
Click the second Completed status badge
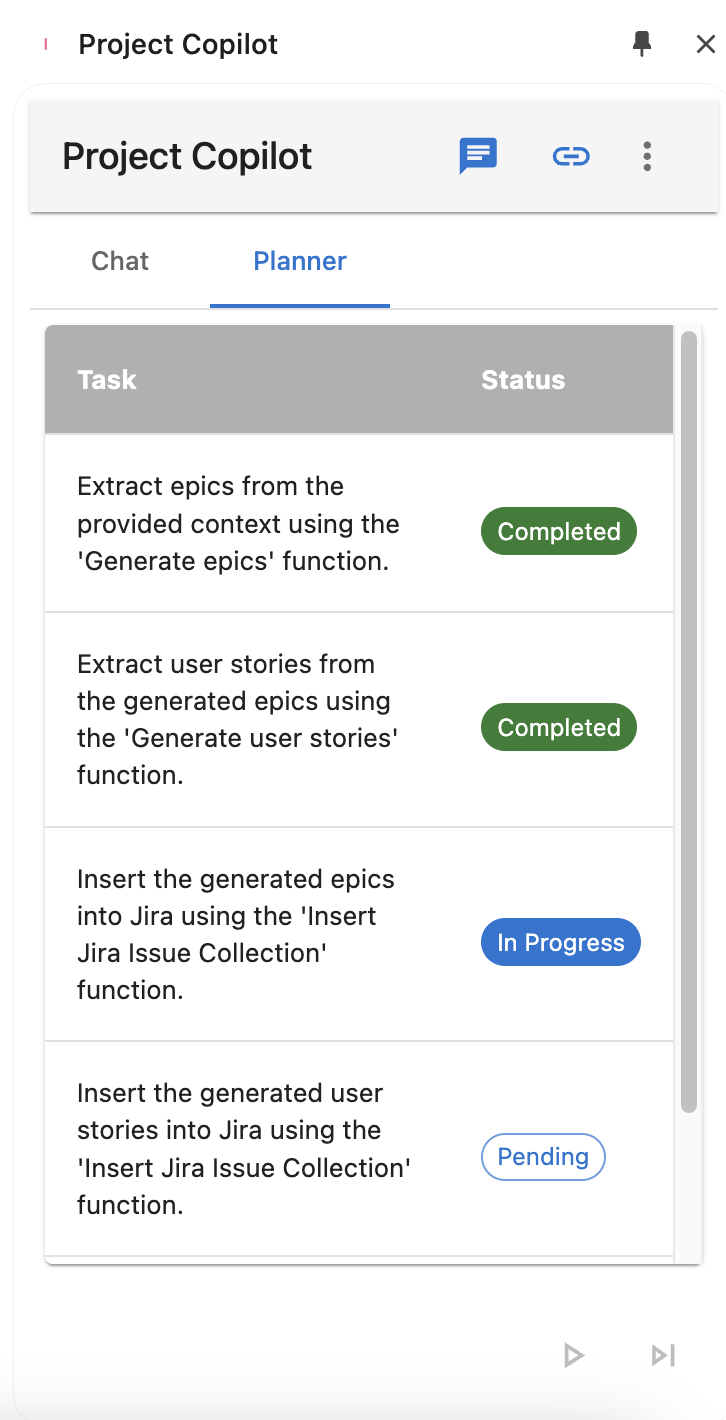click(559, 728)
